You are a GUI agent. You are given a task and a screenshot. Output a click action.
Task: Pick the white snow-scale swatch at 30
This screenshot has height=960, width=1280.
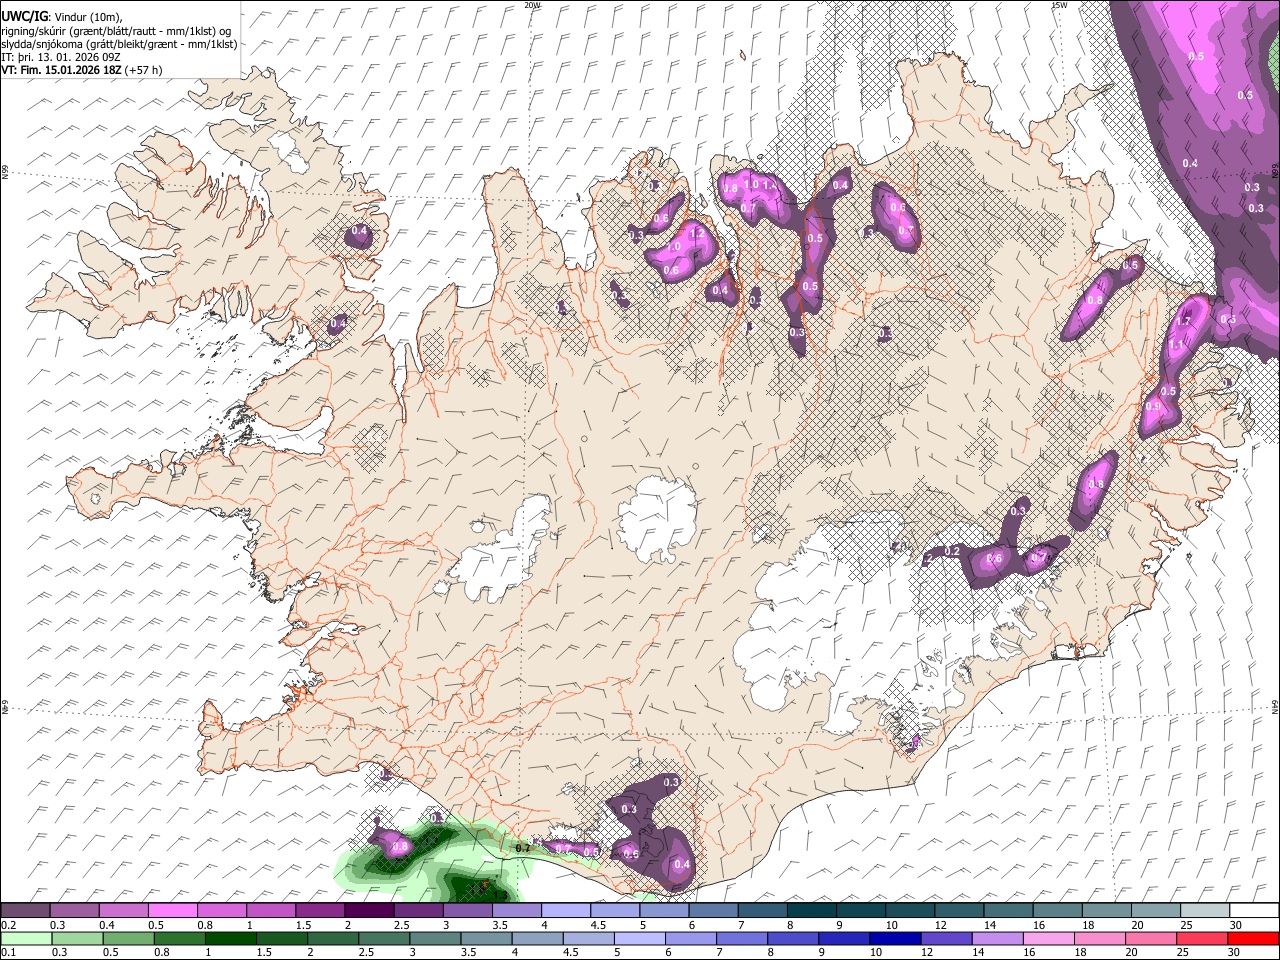(x=1254, y=910)
